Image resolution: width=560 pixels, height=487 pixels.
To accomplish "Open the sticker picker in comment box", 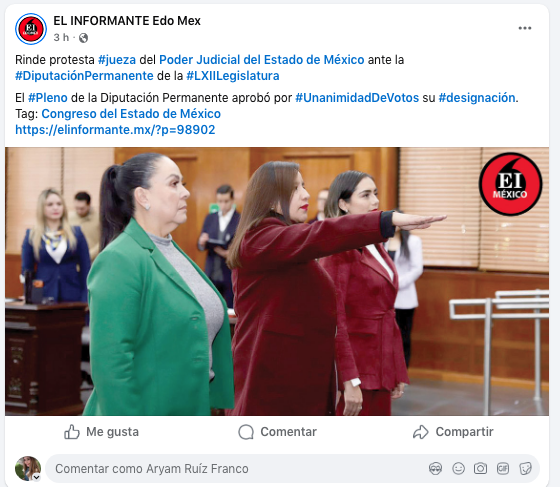I will [525, 468].
